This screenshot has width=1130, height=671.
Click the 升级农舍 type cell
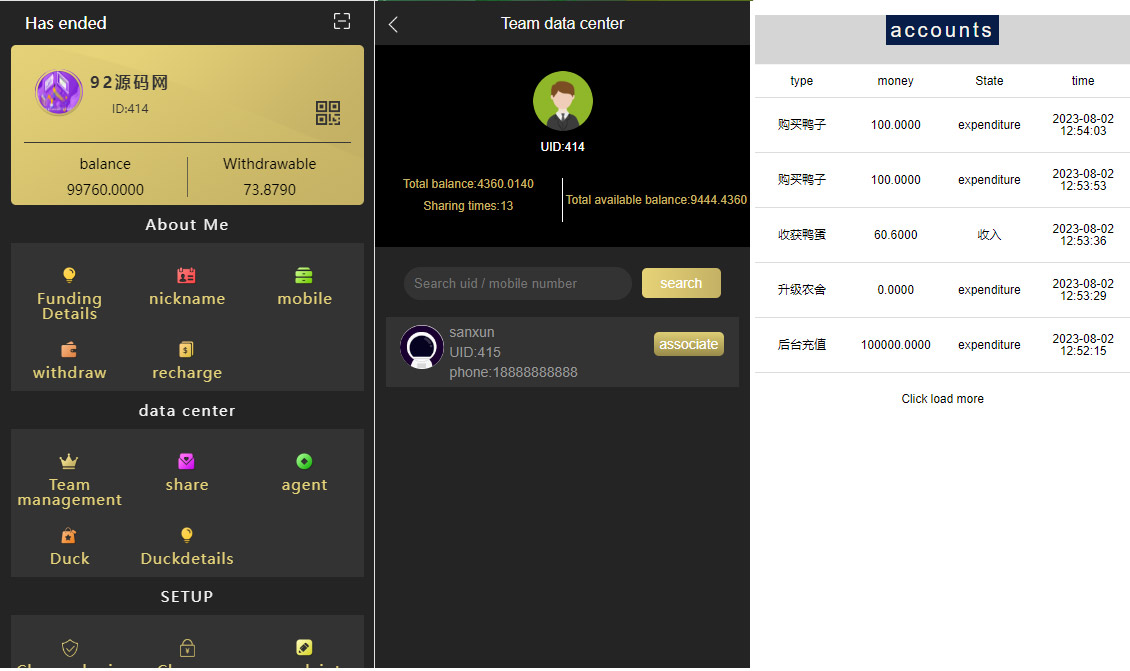[x=801, y=290]
